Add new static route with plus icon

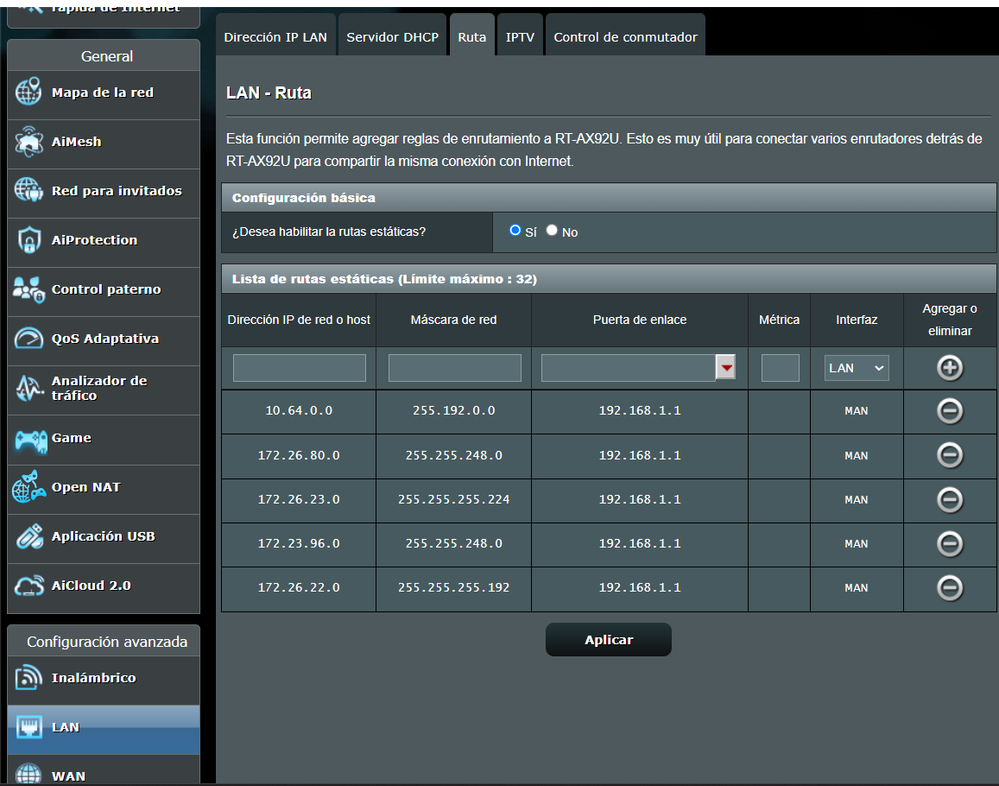949,368
